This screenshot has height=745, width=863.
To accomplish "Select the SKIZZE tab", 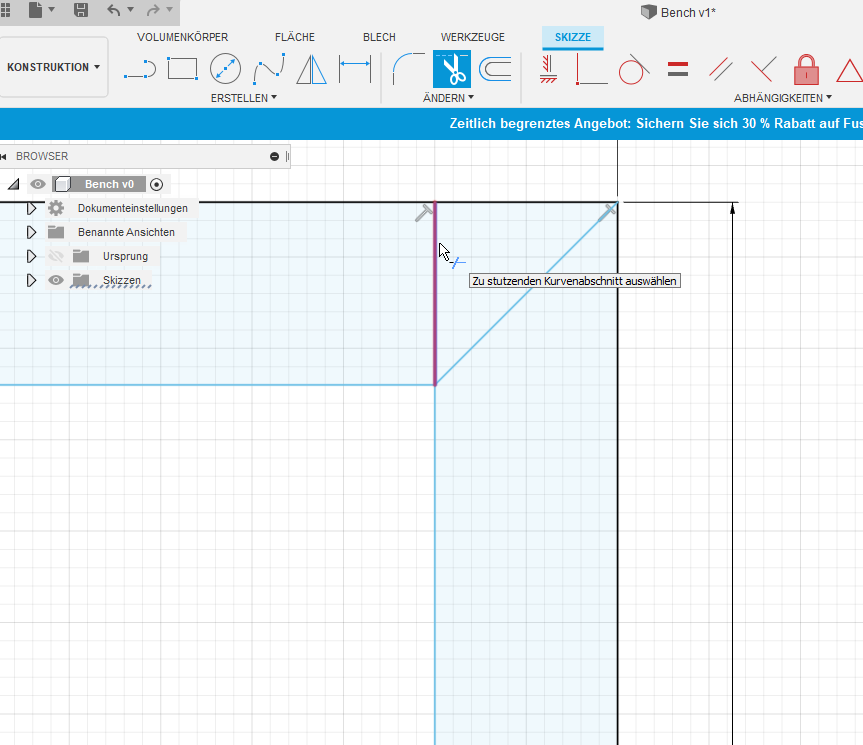I will click(572, 37).
